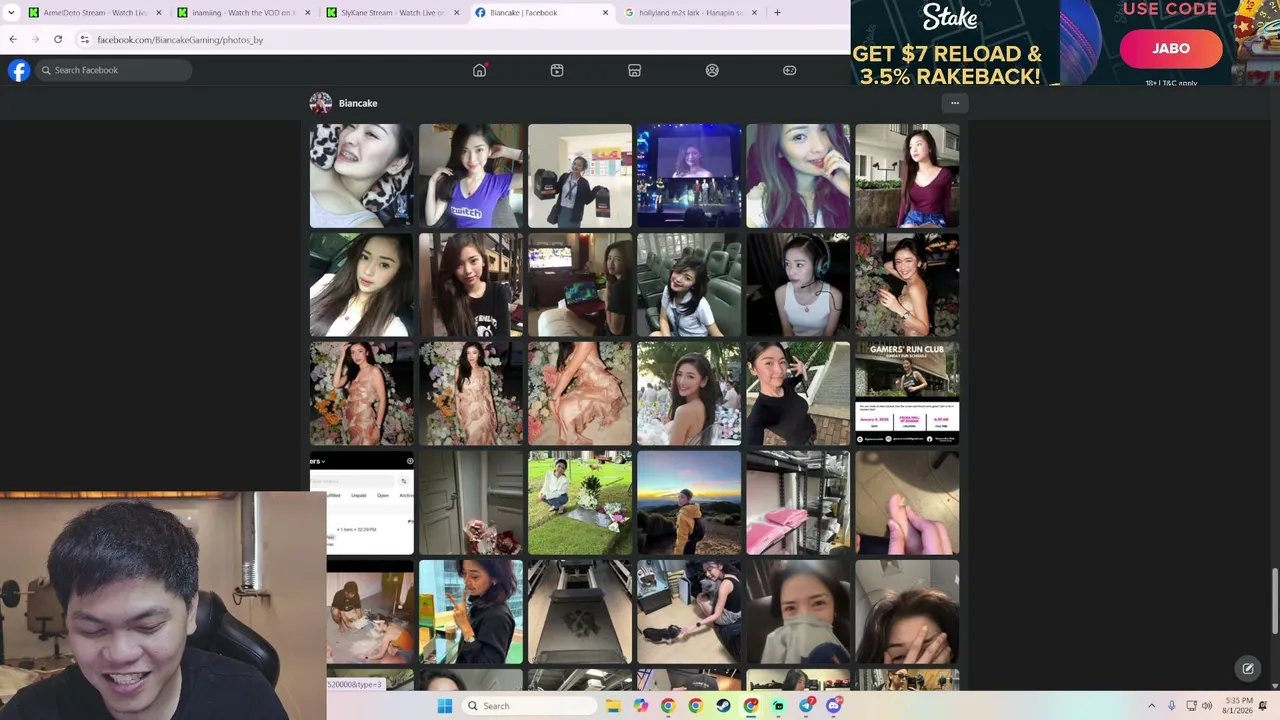Switch to the hollyland m2s lark tab
Viewport: 1280px width, 720px height.
[x=690, y=13]
